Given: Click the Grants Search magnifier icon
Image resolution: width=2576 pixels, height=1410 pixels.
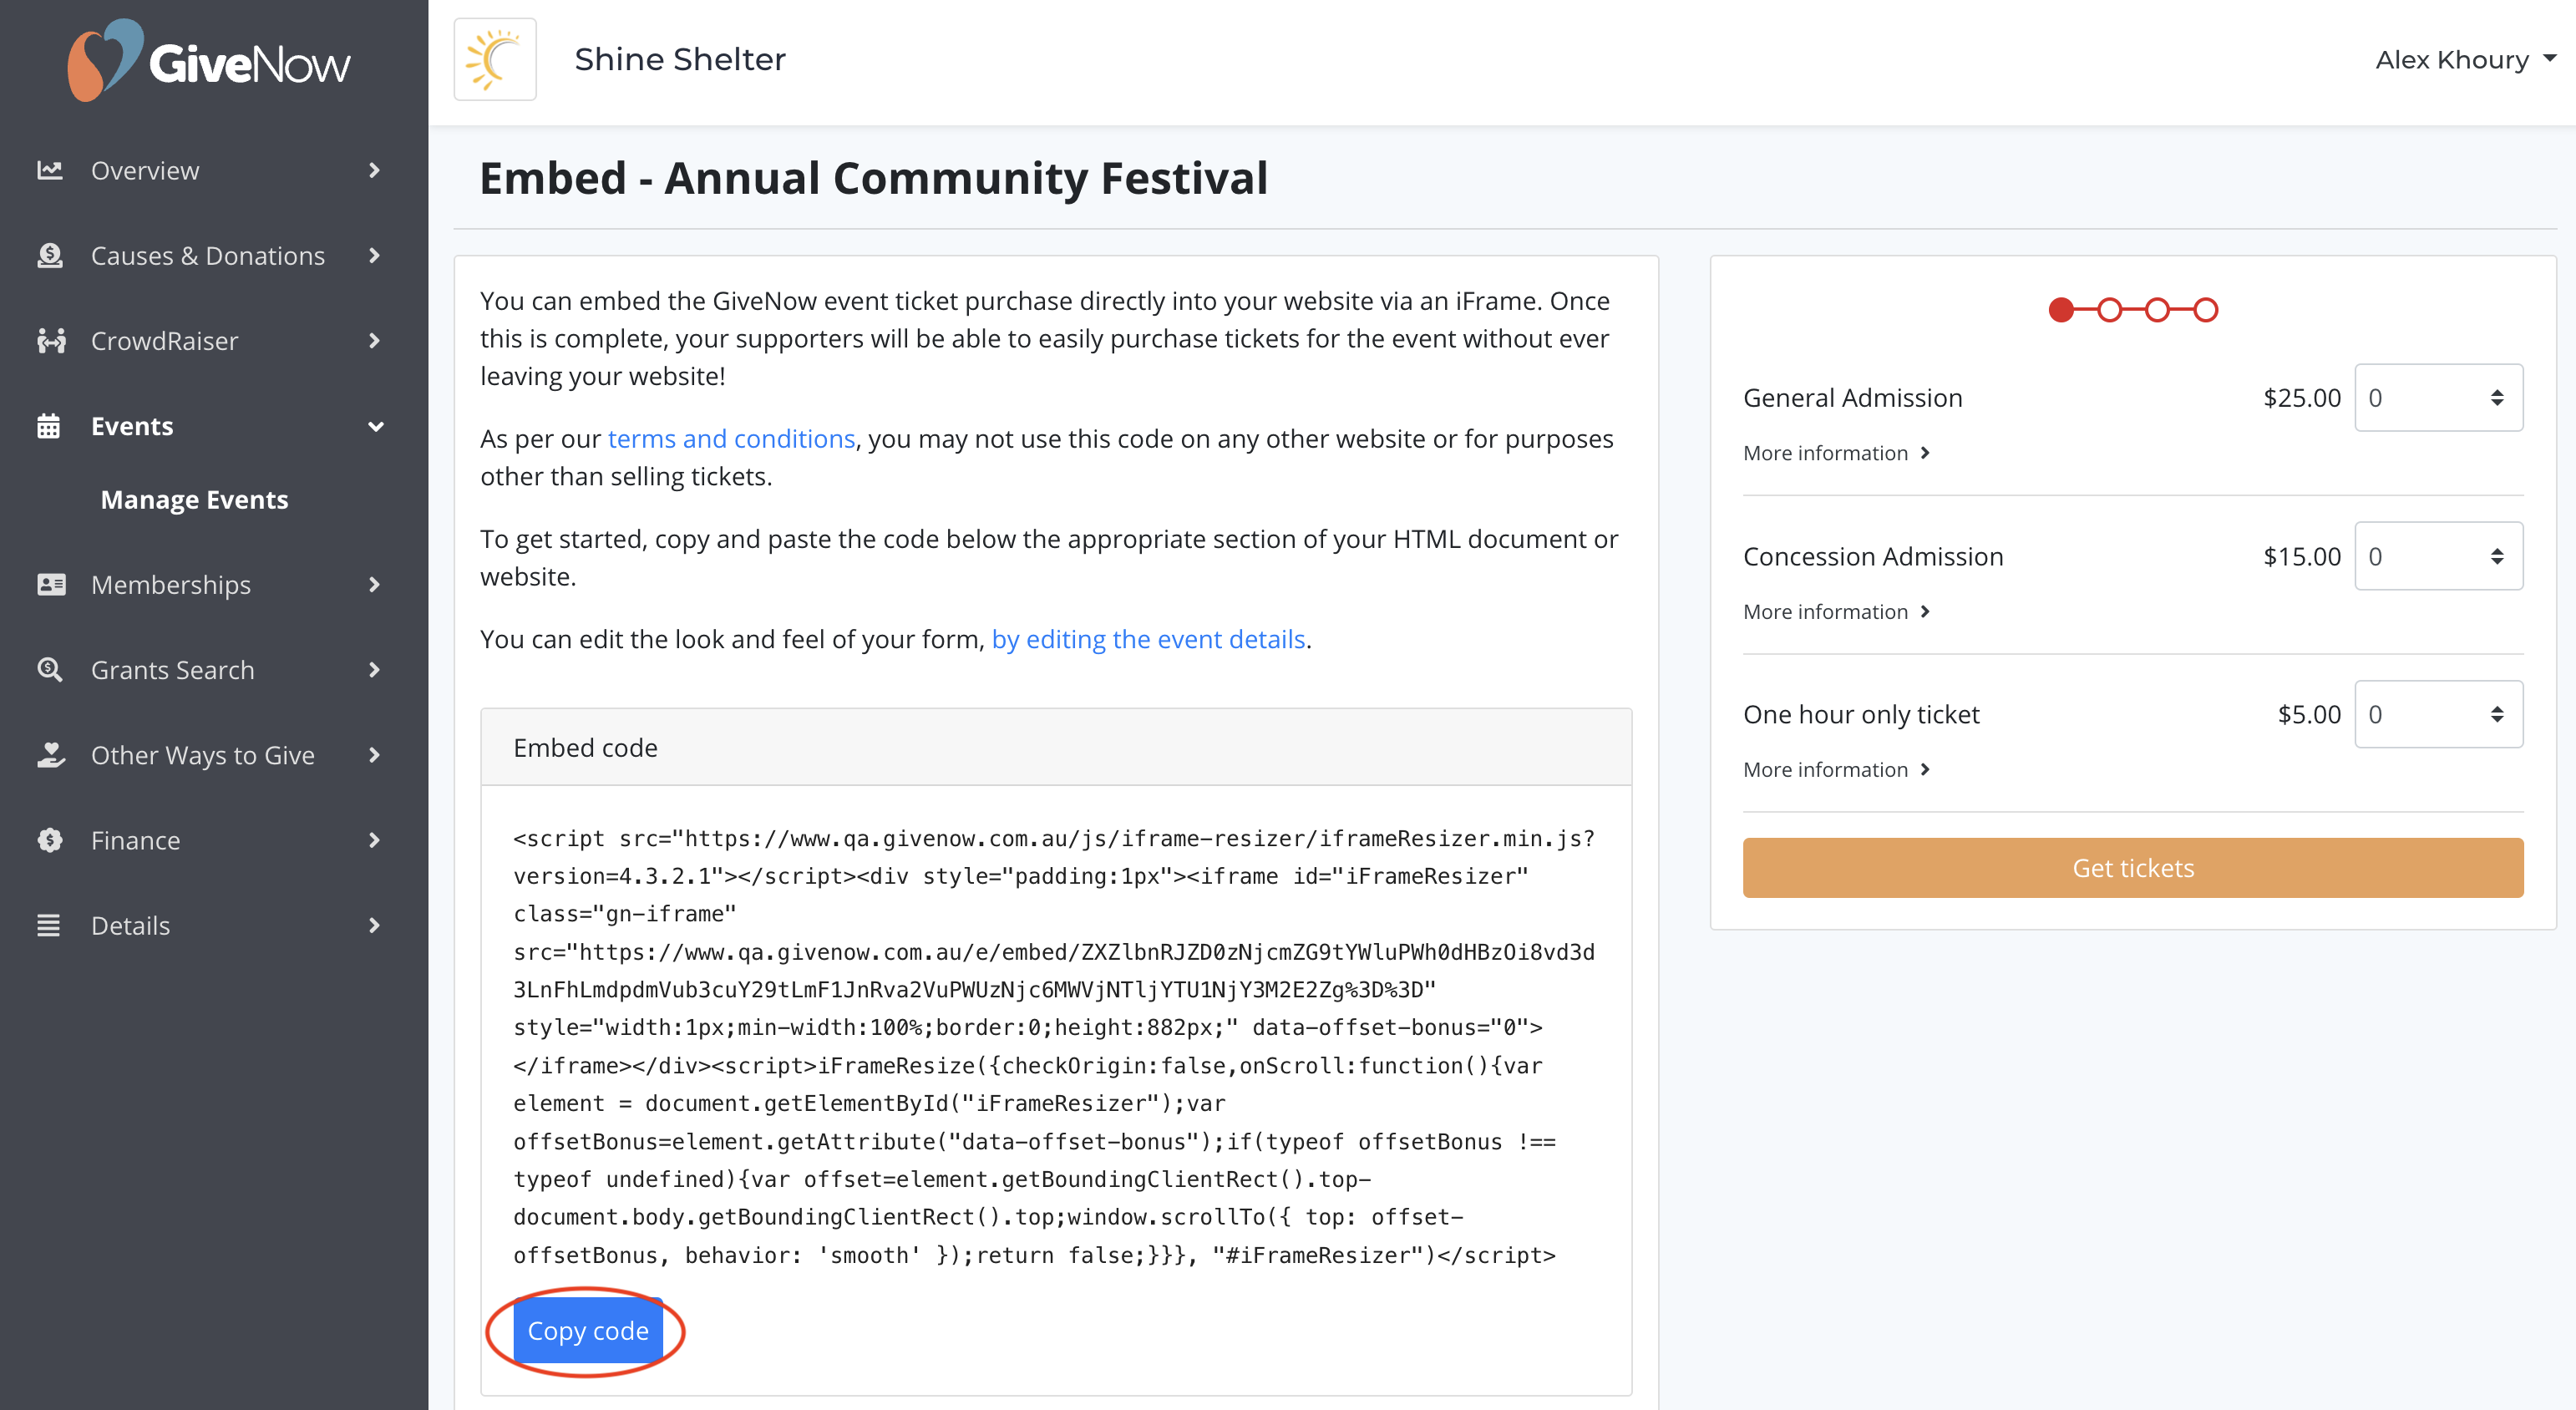Looking at the screenshot, I should coord(49,670).
